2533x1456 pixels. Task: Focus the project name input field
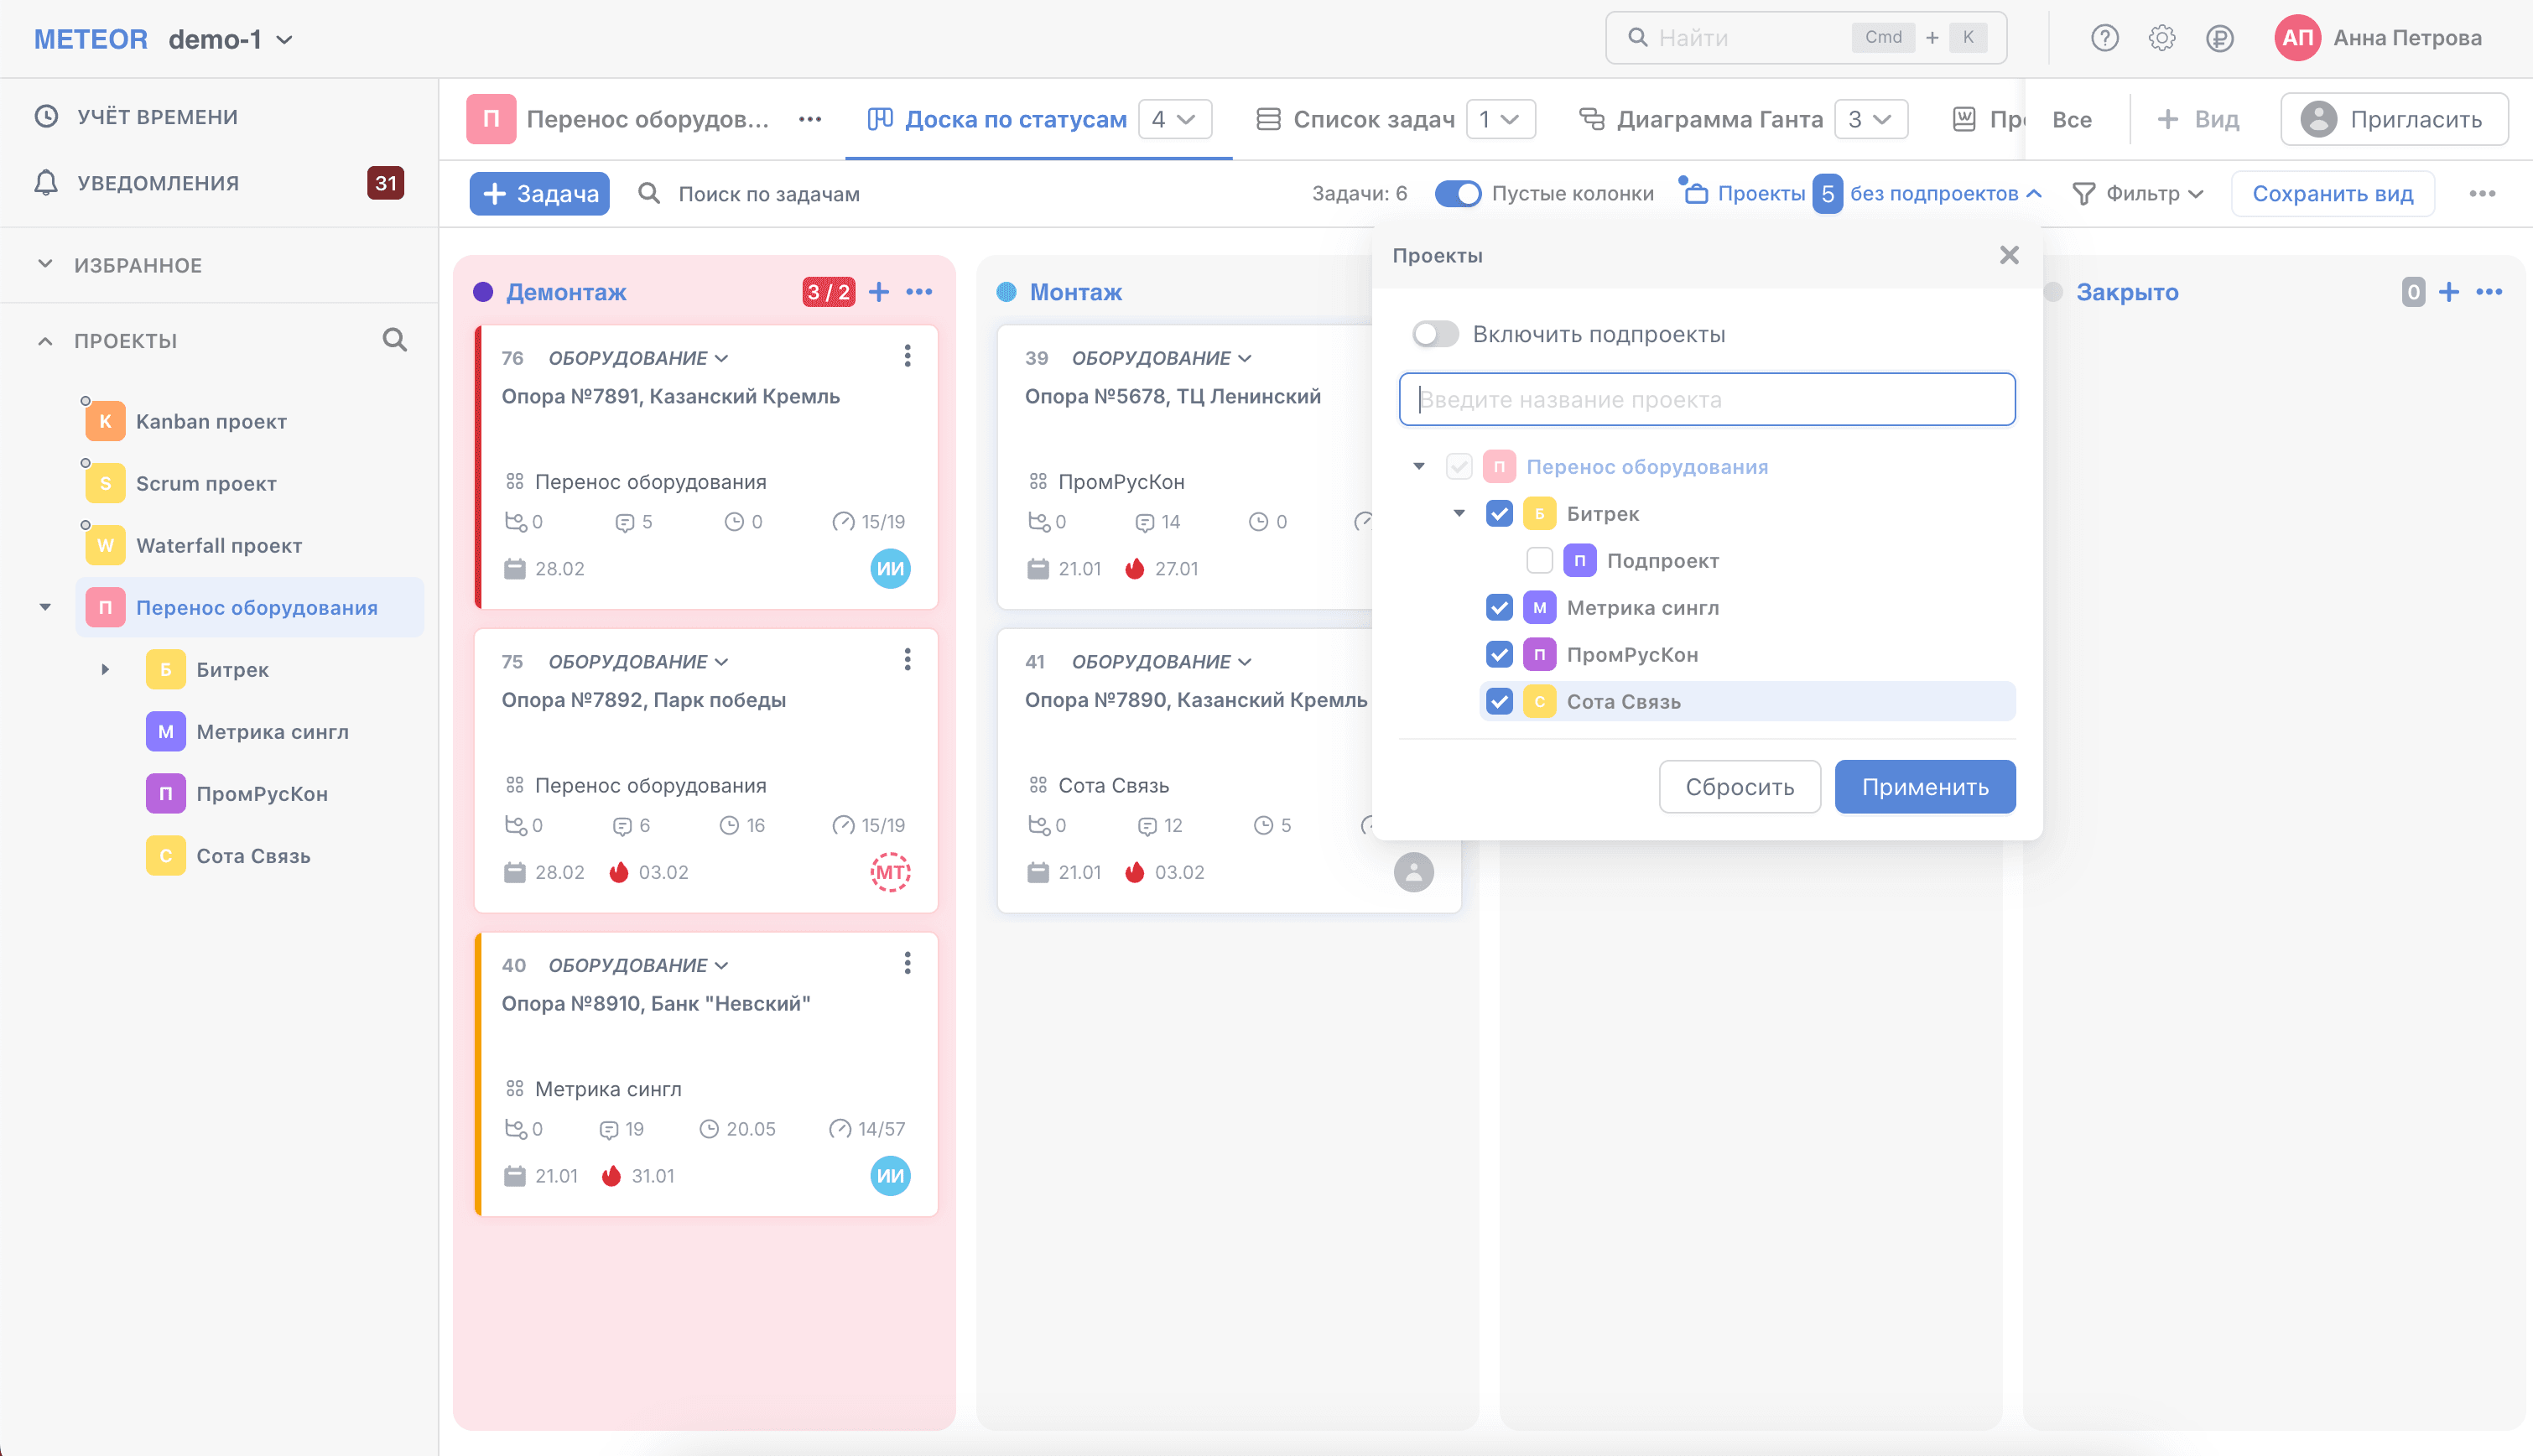(x=1706, y=400)
